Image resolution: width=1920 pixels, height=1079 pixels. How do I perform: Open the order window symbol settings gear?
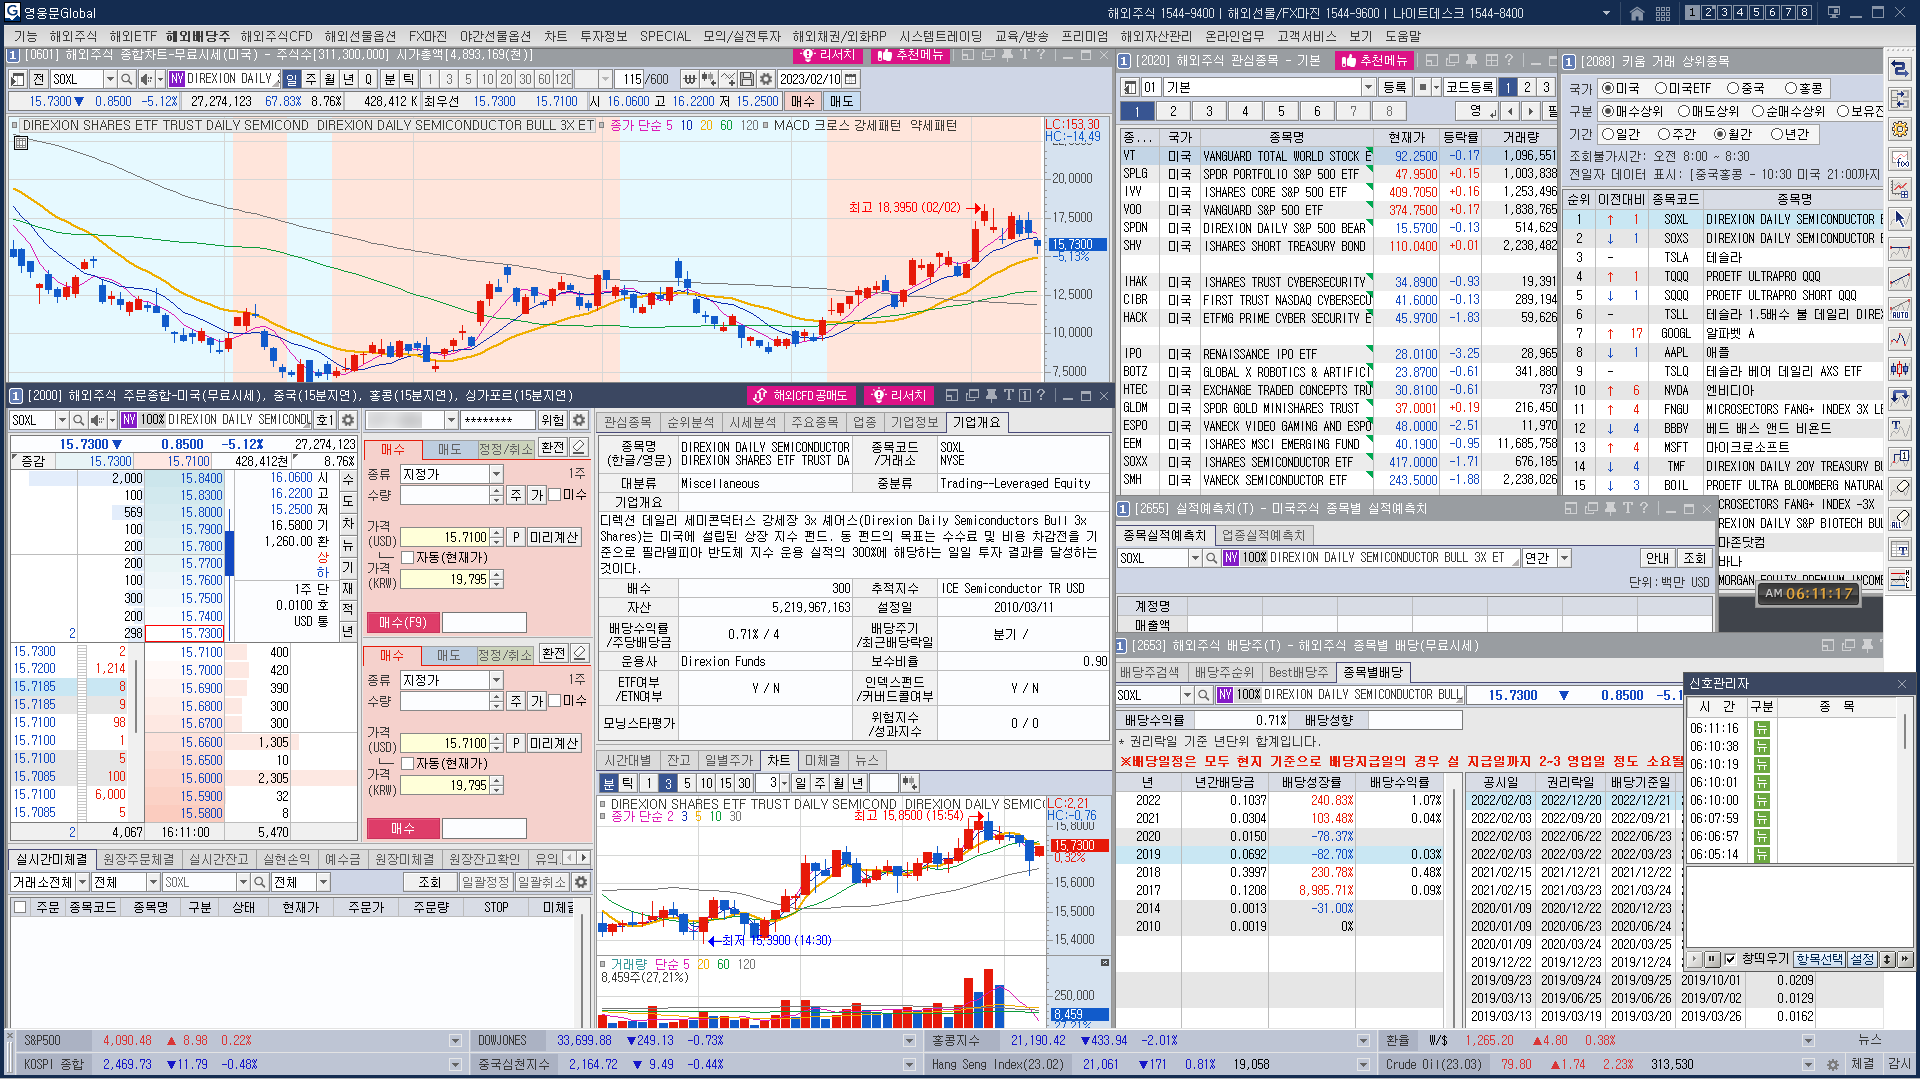348,420
